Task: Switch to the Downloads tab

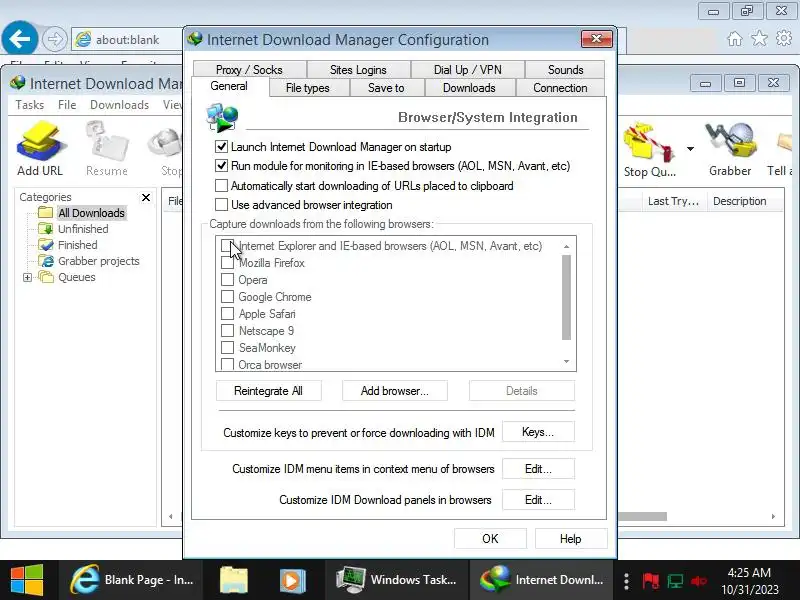Action: (469, 88)
